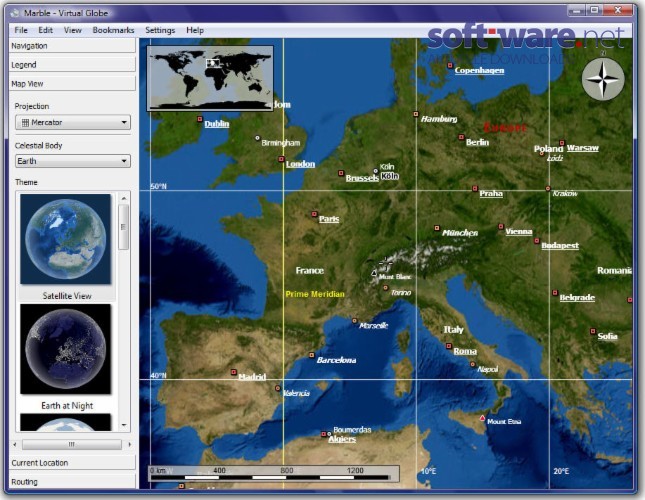The height and width of the screenshot is (500, 645).
Task: Open the Help menu
Action: tap(195, 30)
